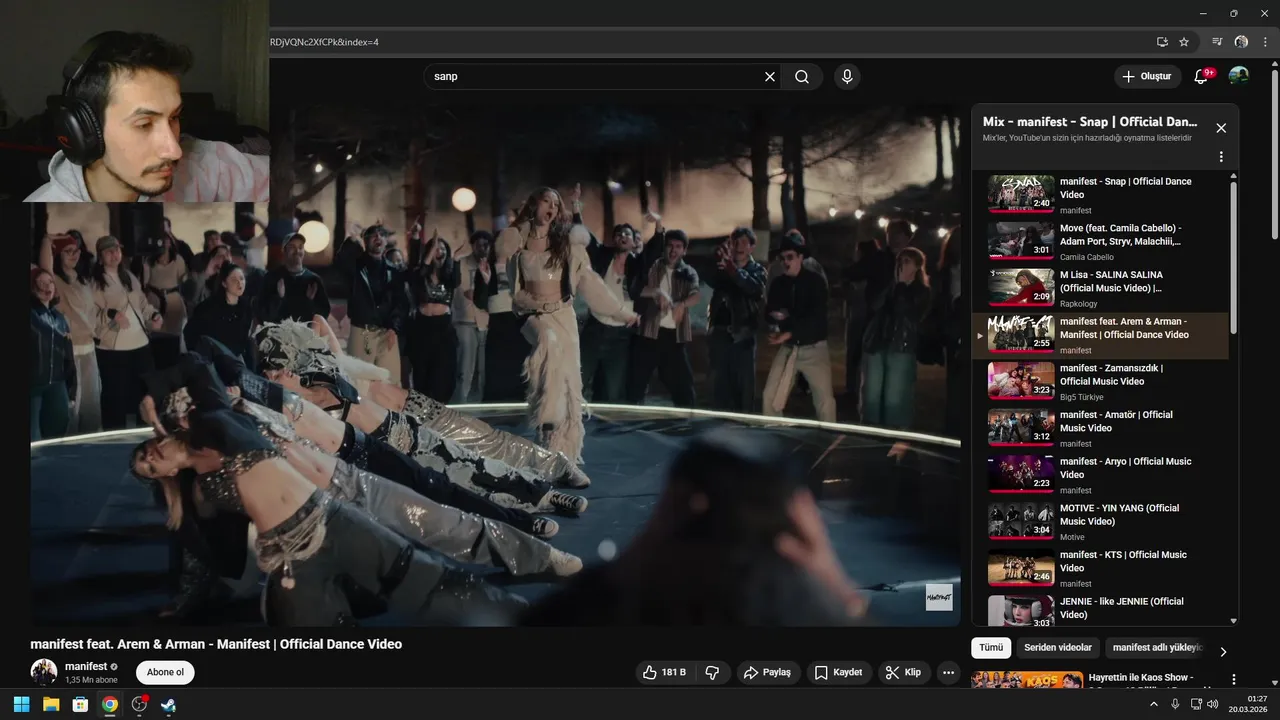
Task: Open volume control in system tray
Action: [x=1212, y=704]
